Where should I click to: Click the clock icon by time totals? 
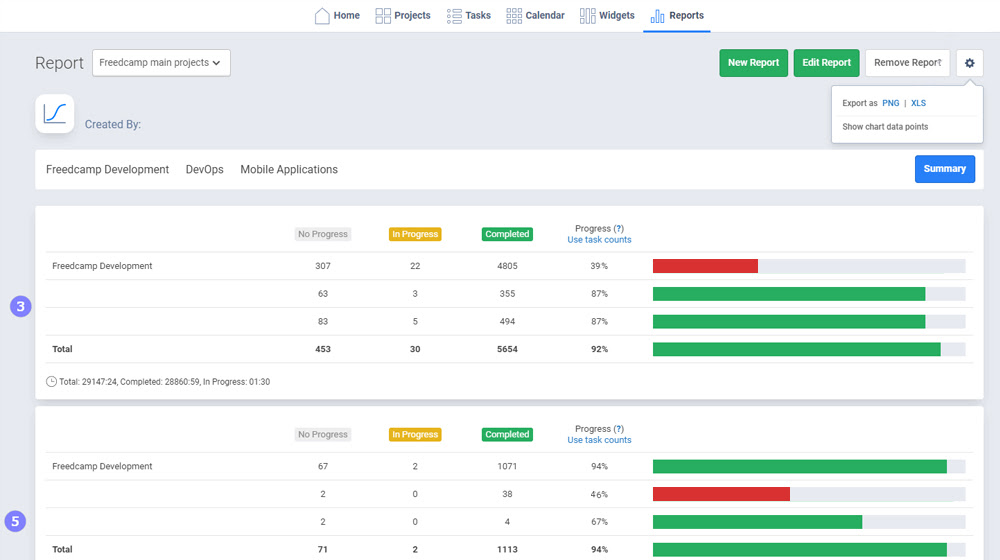(51, 381)
